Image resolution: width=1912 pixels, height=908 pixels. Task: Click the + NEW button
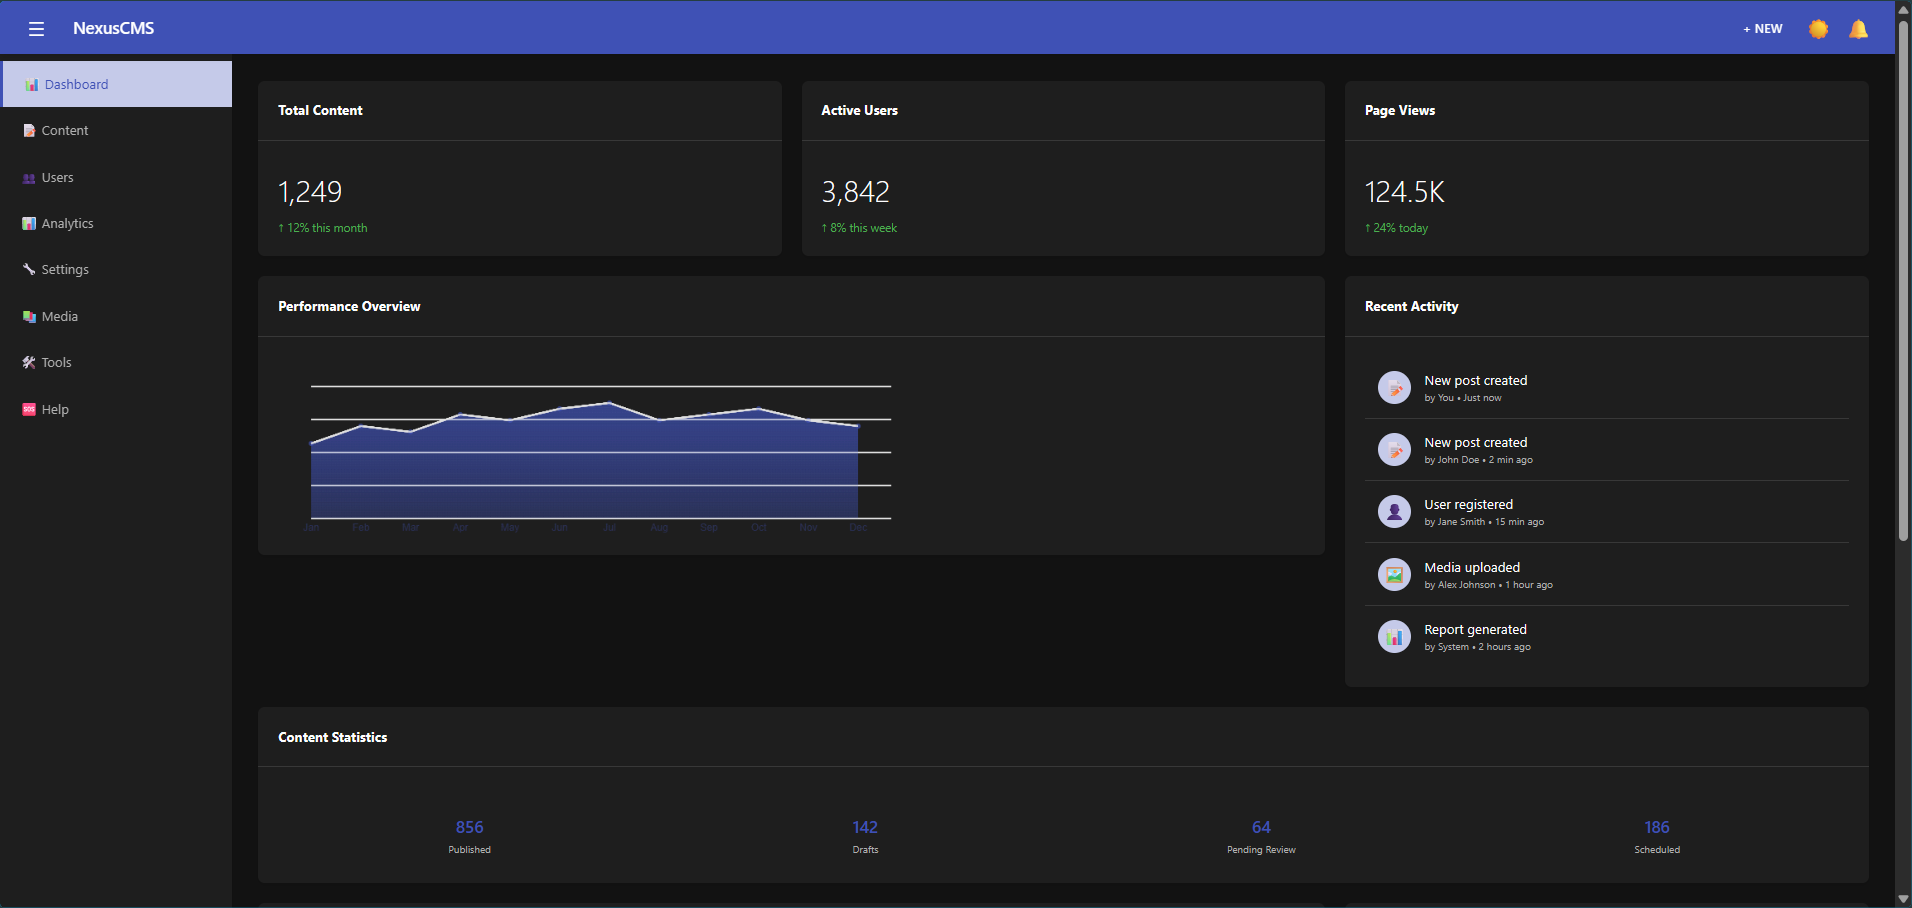[1763, 29]
